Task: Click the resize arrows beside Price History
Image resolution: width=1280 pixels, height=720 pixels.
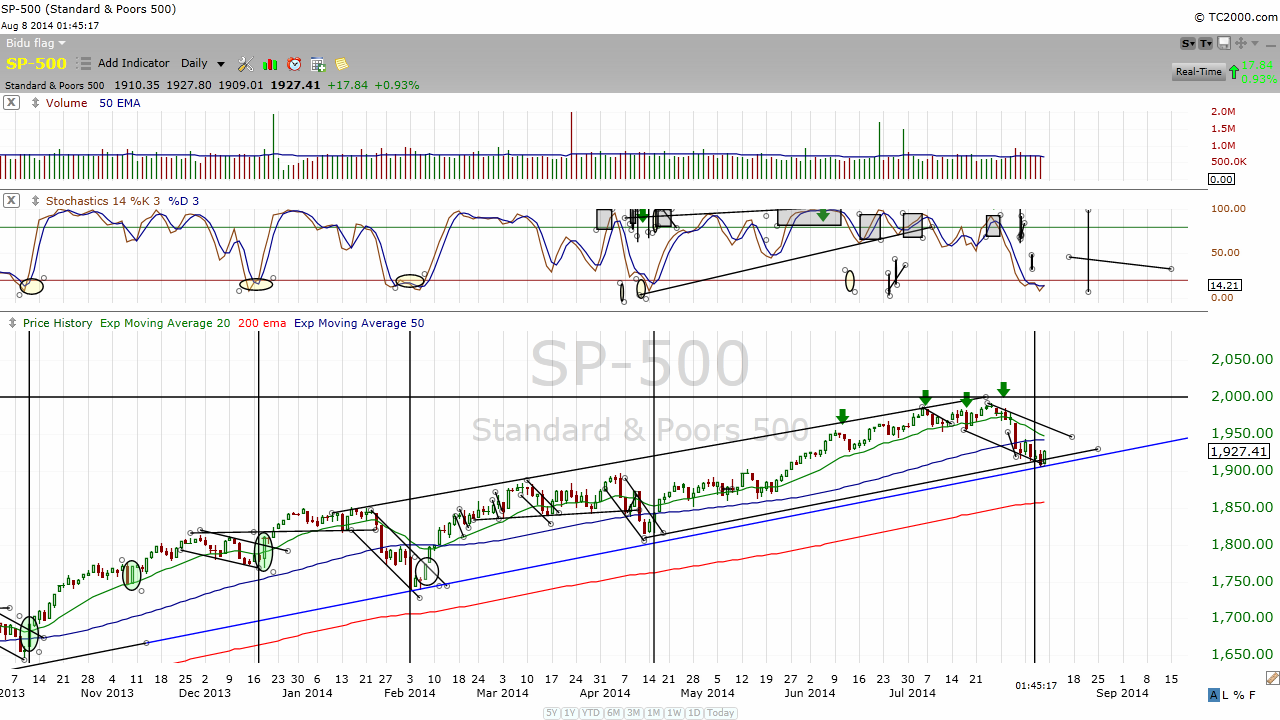Action: (x=13, y=323)
